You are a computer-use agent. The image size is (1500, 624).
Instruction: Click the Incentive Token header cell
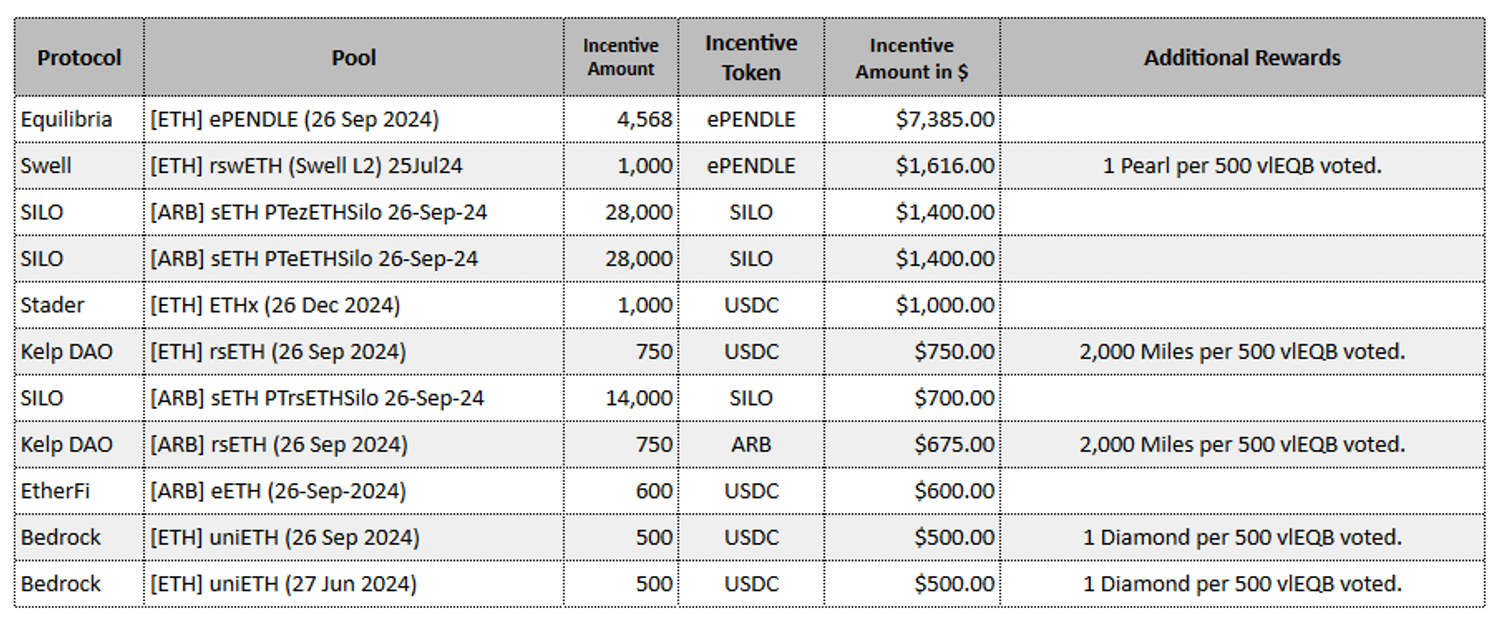(751, 58)
